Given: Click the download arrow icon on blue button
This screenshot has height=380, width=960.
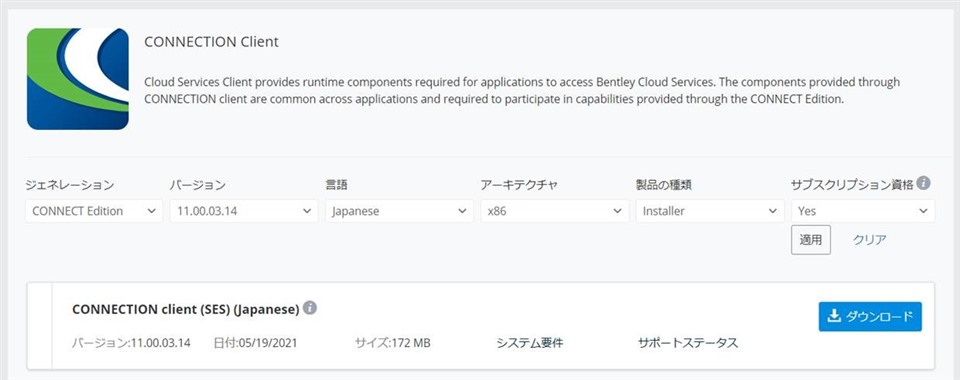Looking at the screenshot, I should [833, 316].
